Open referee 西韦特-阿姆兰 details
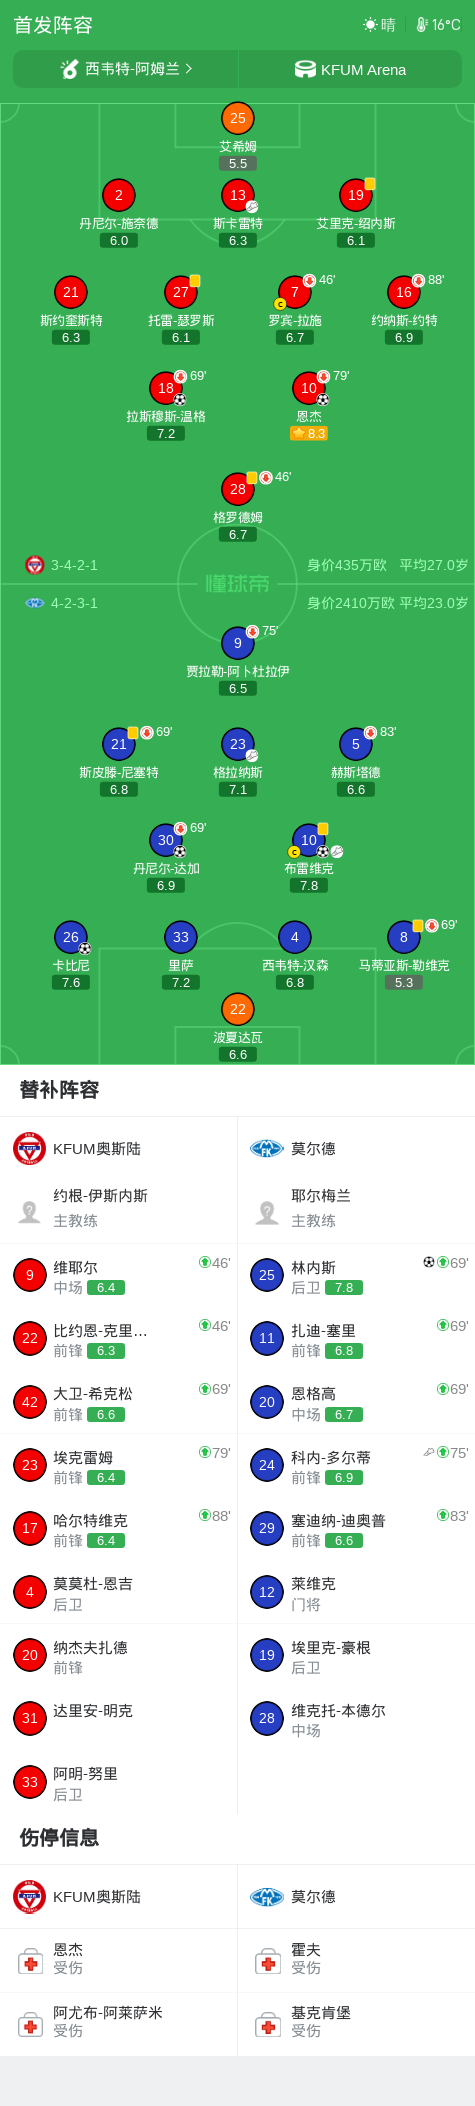 tap(126, 69)
